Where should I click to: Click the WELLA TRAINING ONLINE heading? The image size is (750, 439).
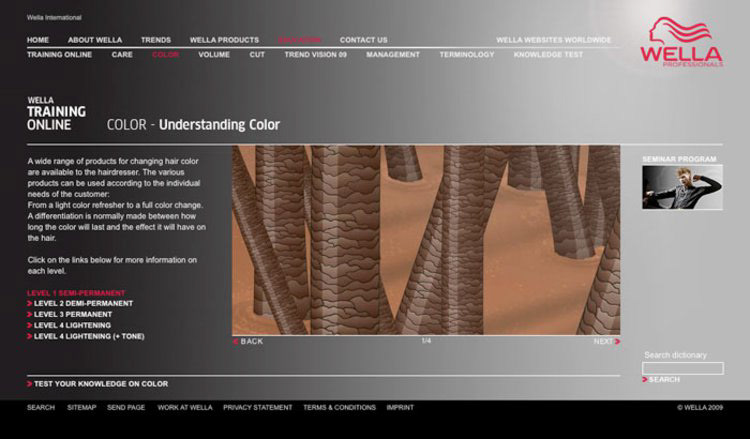click(56, 114)
